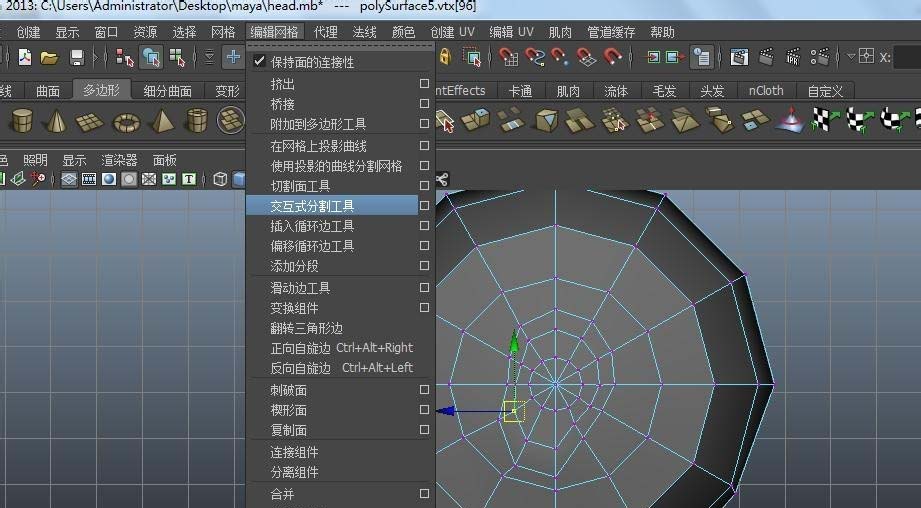Open the 代理 menu

coord(326,32)
